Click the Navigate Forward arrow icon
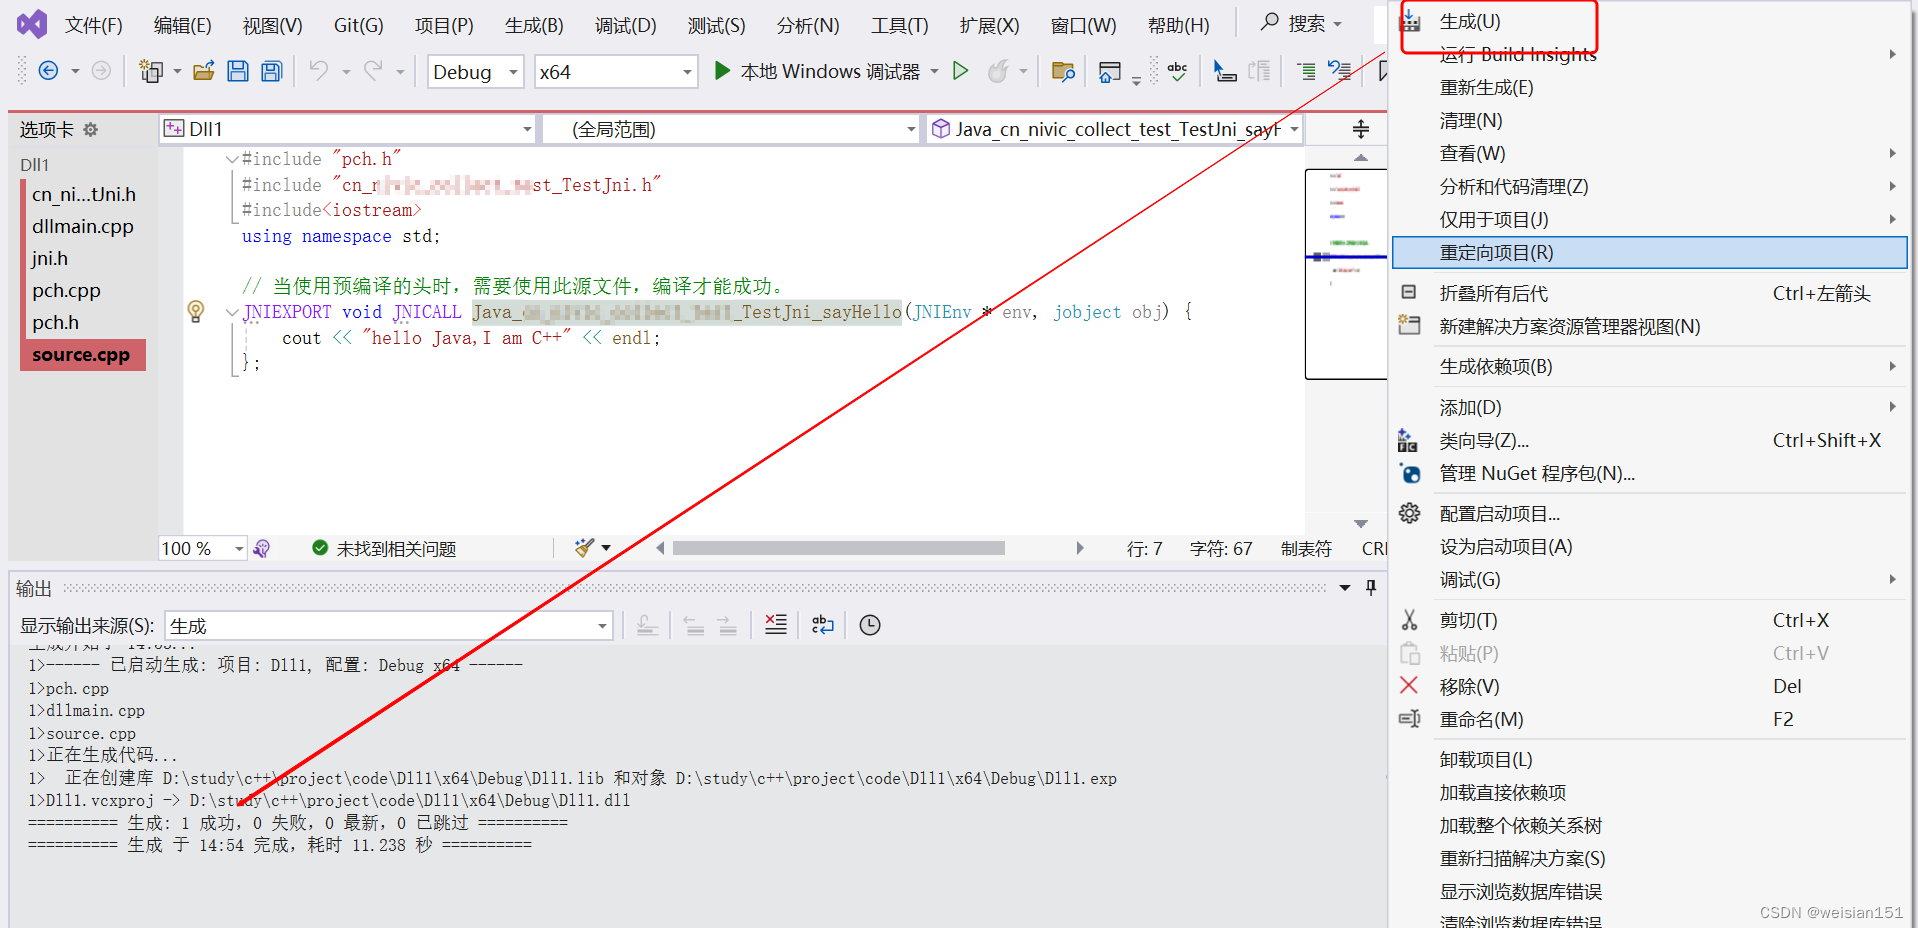The width and height of the screenshot is (1918, 928). tap(101, 71)
